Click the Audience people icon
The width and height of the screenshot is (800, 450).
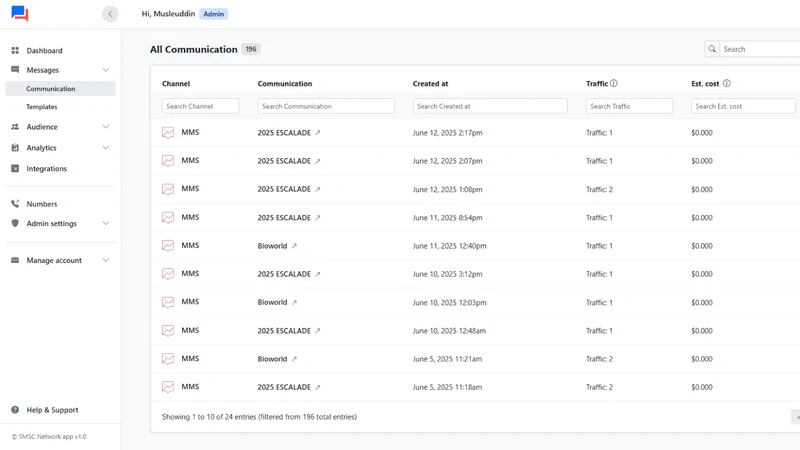pyautogui.click(x=15, y=127)
